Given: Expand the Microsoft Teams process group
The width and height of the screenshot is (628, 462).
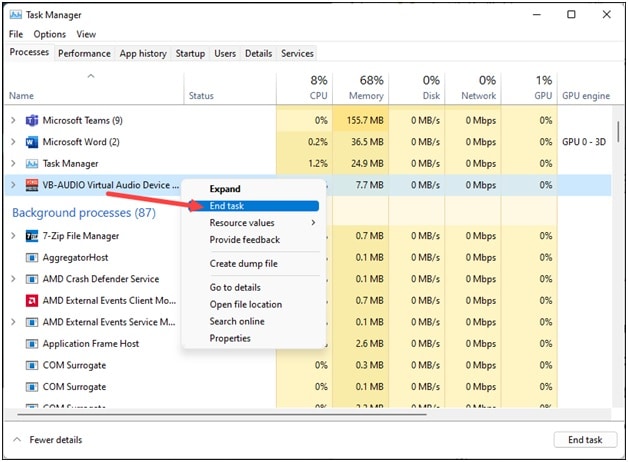Looking at the screenshot, I should (x=13, y=120).
